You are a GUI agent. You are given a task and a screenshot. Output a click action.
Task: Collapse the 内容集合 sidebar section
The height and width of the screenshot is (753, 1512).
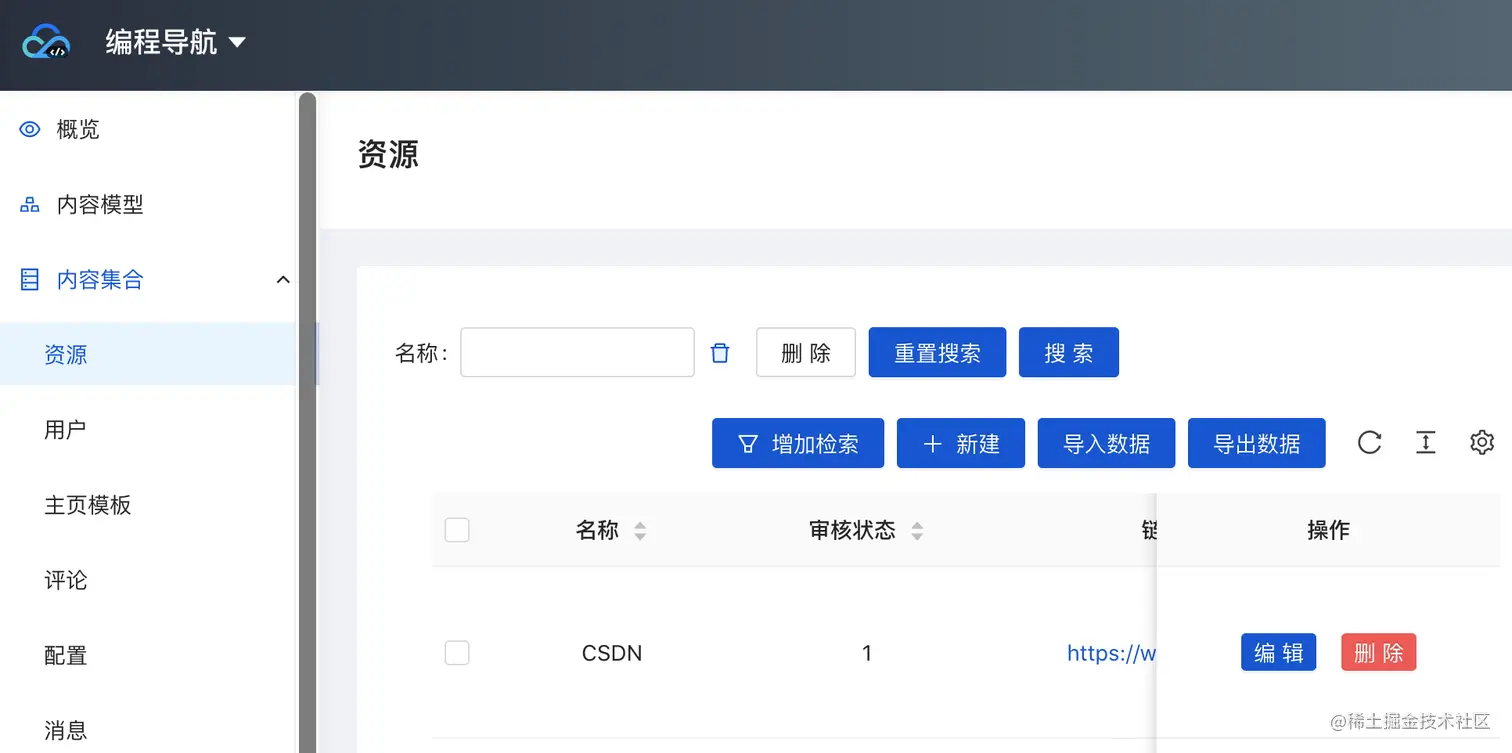tap(282, 280)
